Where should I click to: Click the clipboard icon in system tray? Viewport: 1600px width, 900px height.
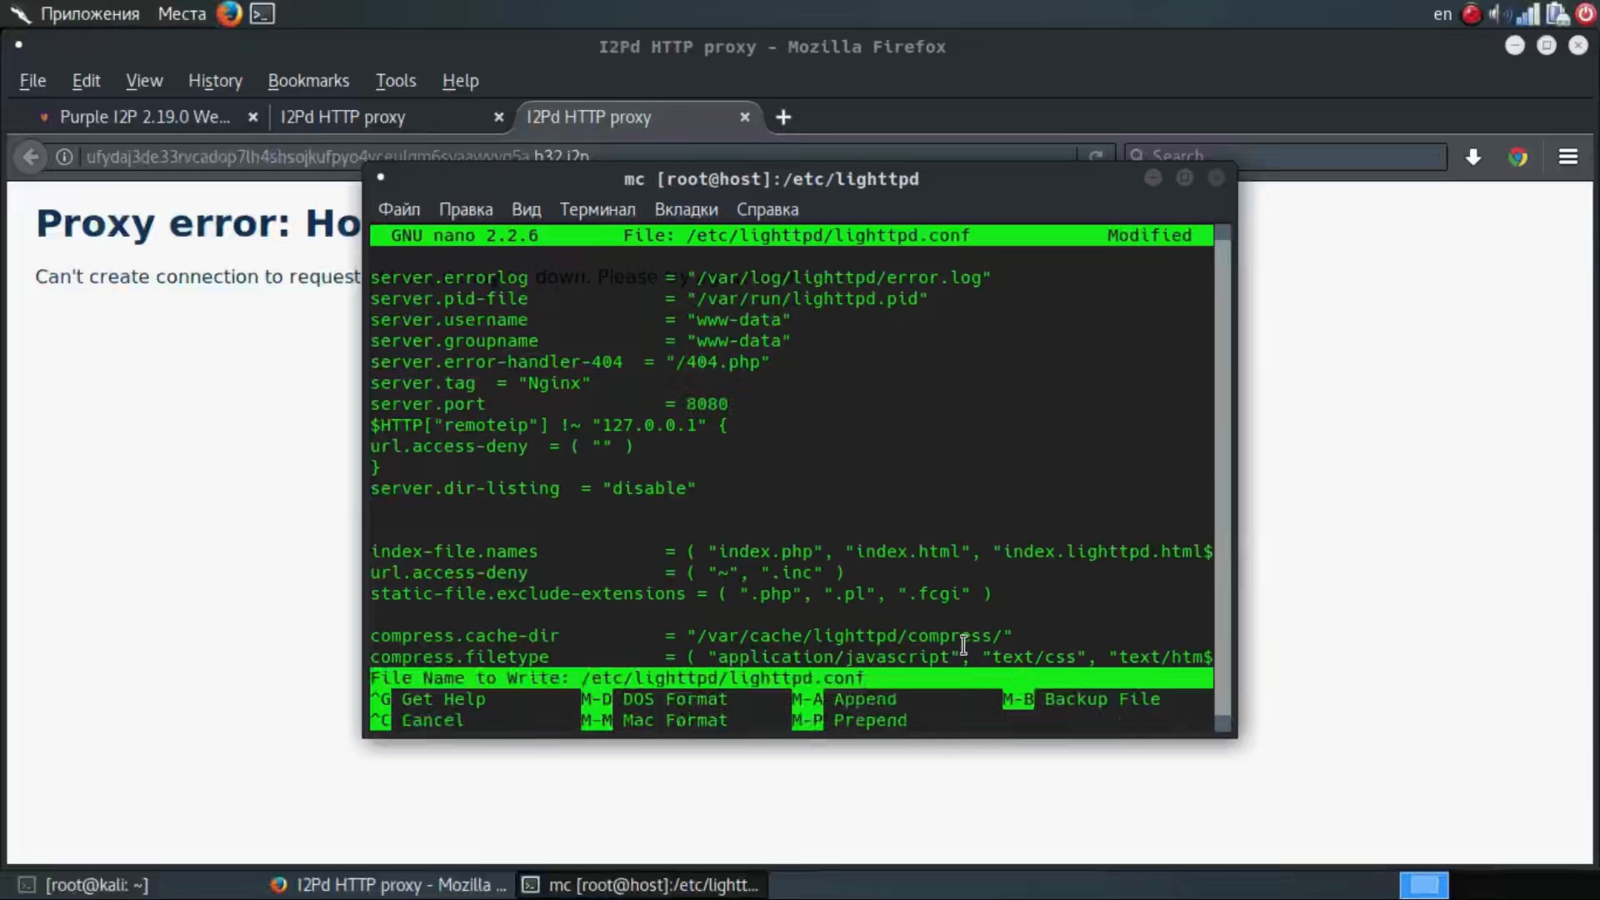[x=1557, y=14]
